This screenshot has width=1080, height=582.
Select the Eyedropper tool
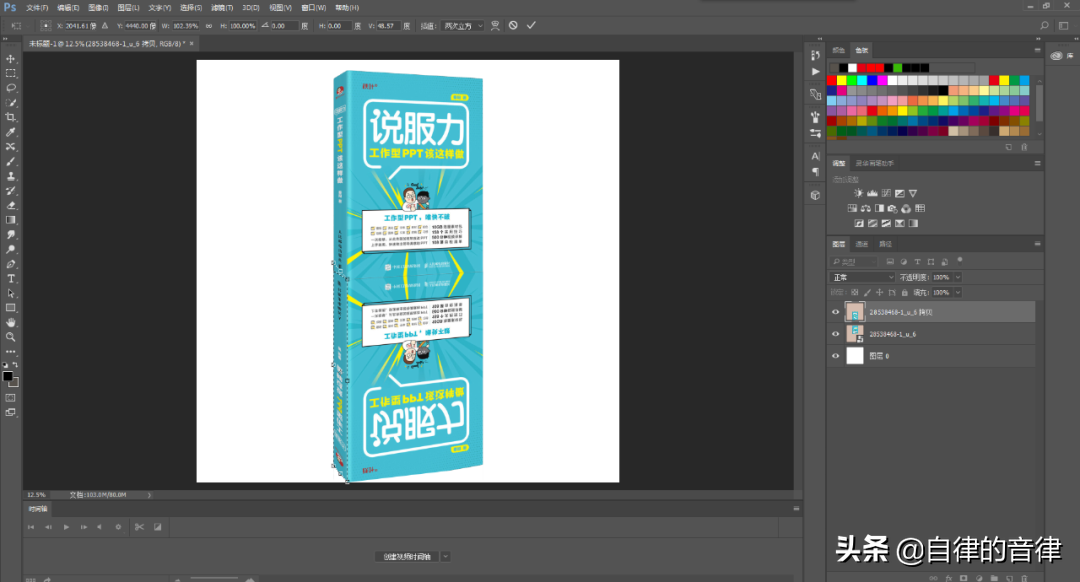tap(10, 132)
